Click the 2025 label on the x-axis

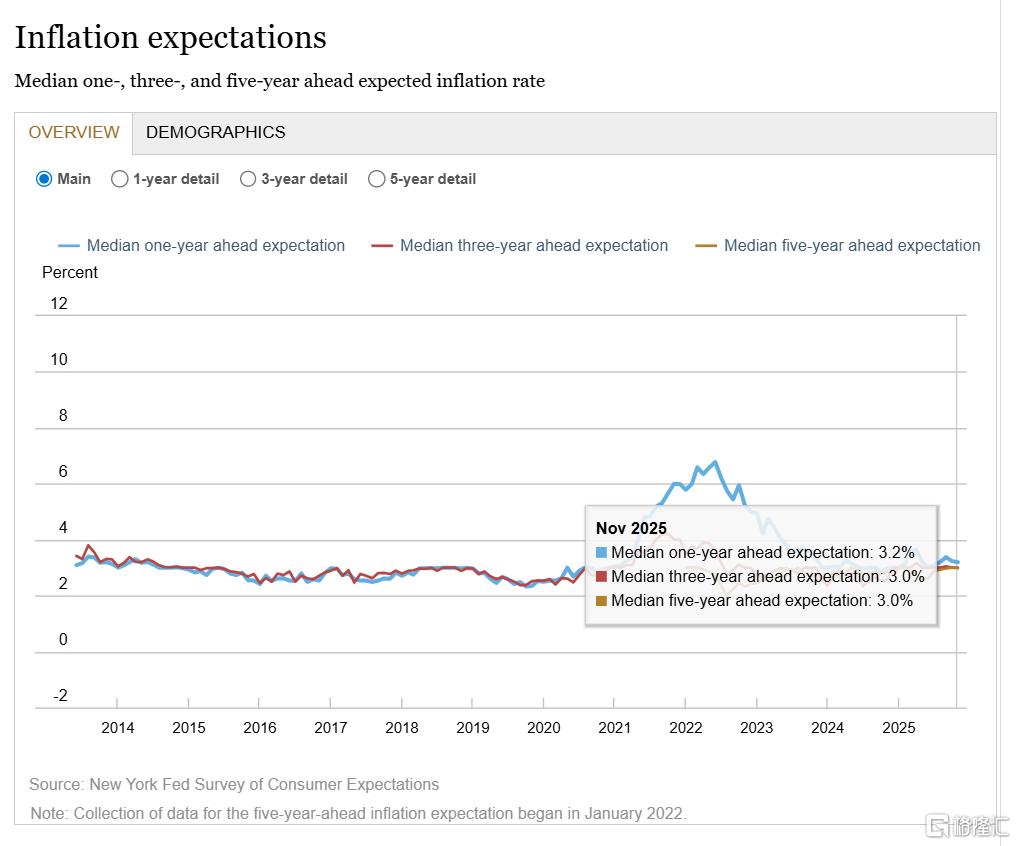pos(899,728)
